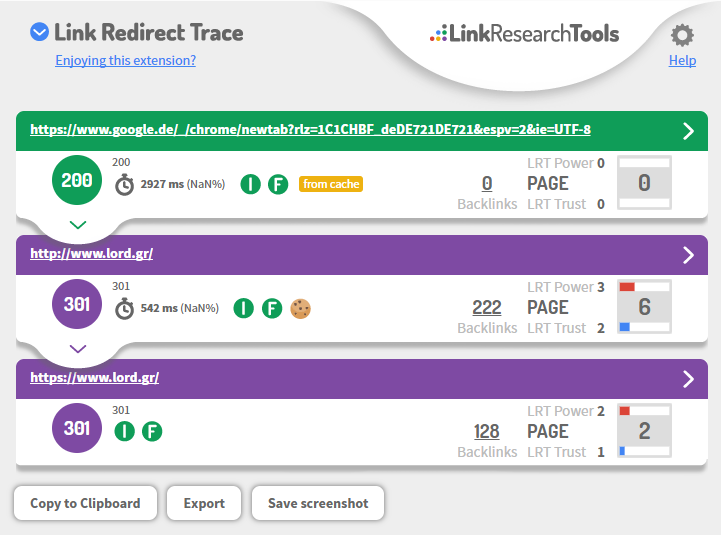Viewport: 721px width, 535px height.
Task: Click the red LRT Power bar for score 2
Action: point(624,411)
